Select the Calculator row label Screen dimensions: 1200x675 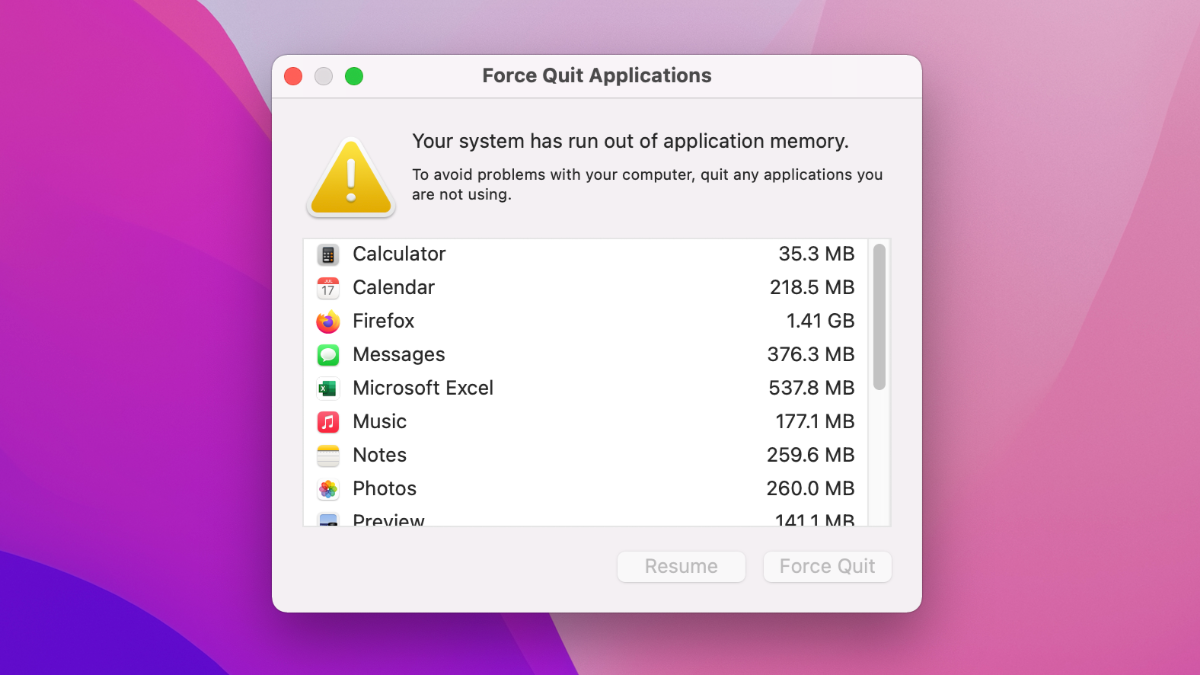click(x=399, y=254)
